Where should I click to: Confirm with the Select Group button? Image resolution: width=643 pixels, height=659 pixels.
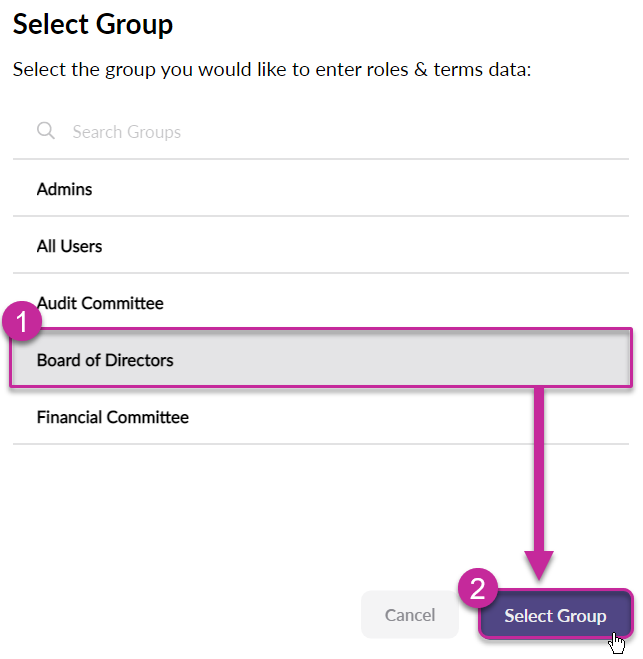[x=555, y=615]
